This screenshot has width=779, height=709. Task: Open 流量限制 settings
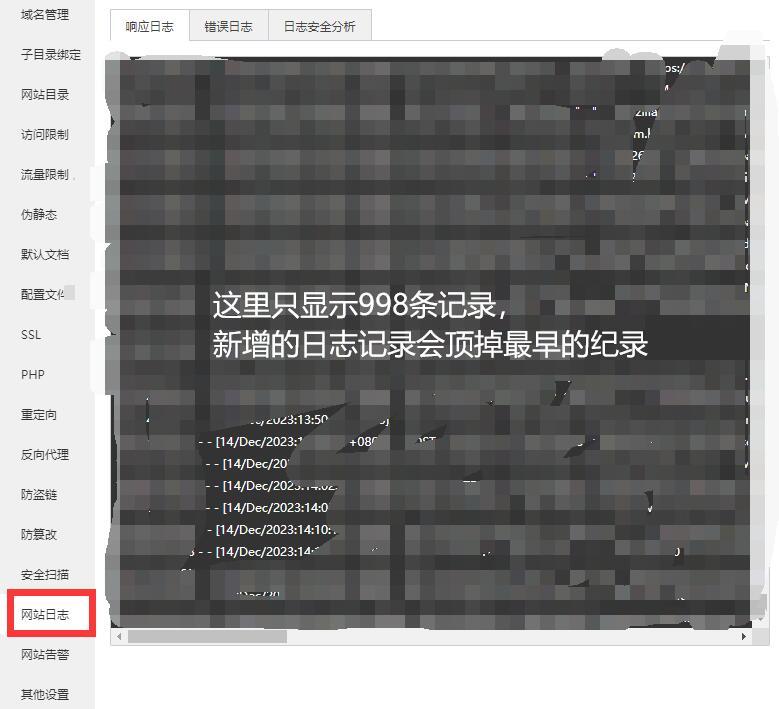[x=45, y=174]
